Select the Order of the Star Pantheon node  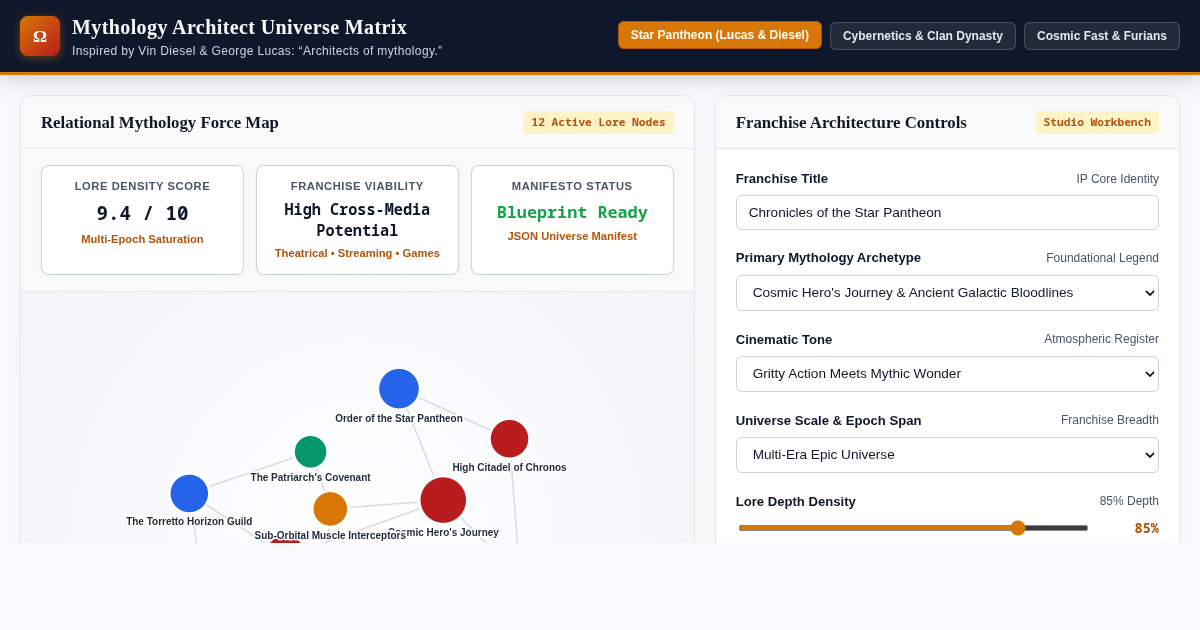(x=399, y=389)
